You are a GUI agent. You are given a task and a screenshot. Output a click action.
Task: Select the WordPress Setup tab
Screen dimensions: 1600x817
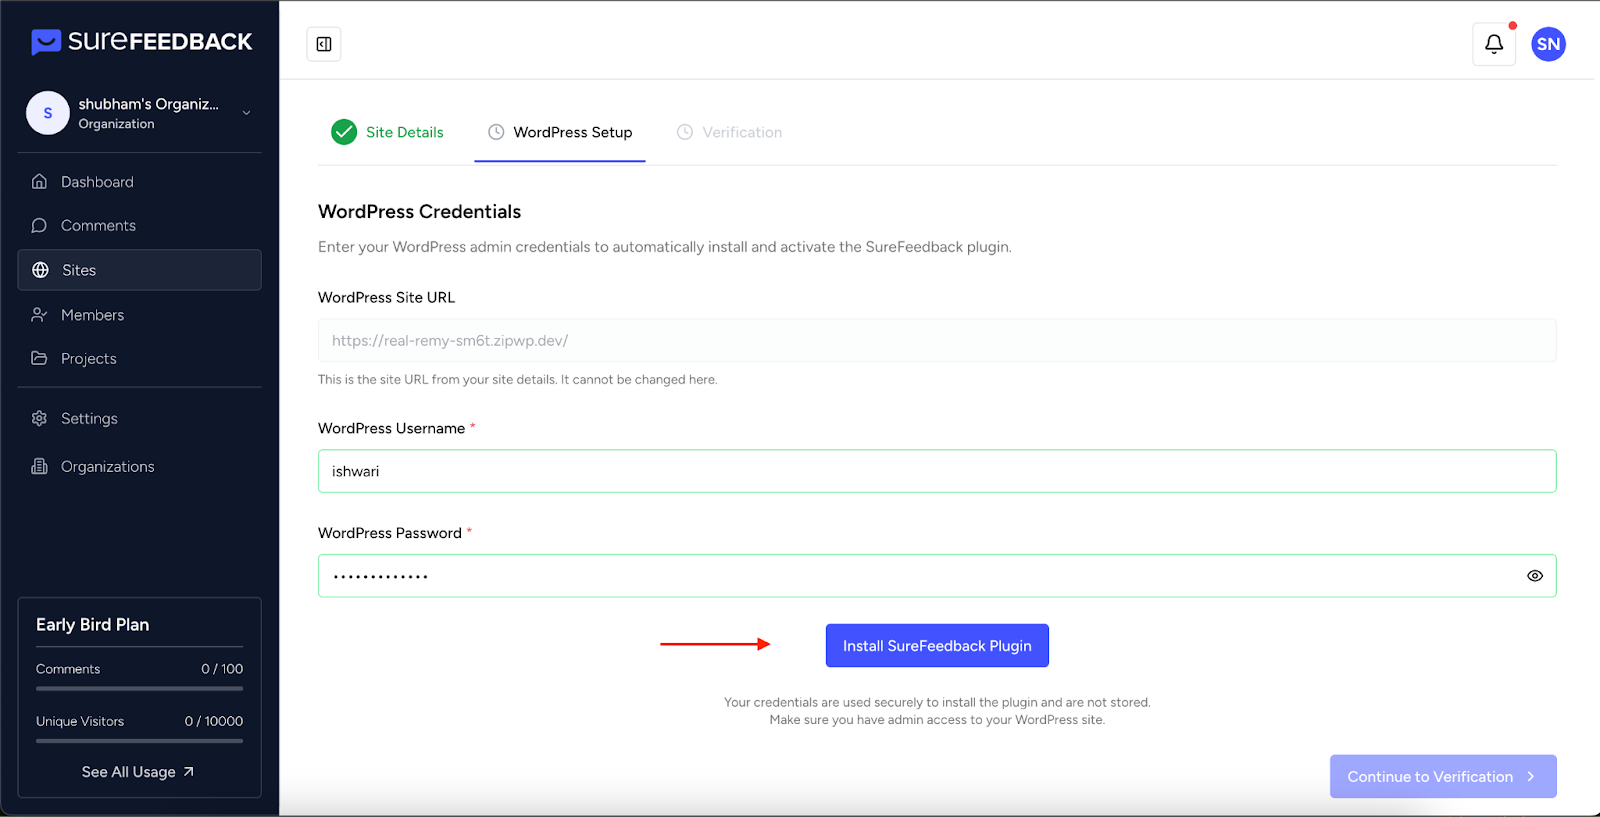click(x=560, y=132)
